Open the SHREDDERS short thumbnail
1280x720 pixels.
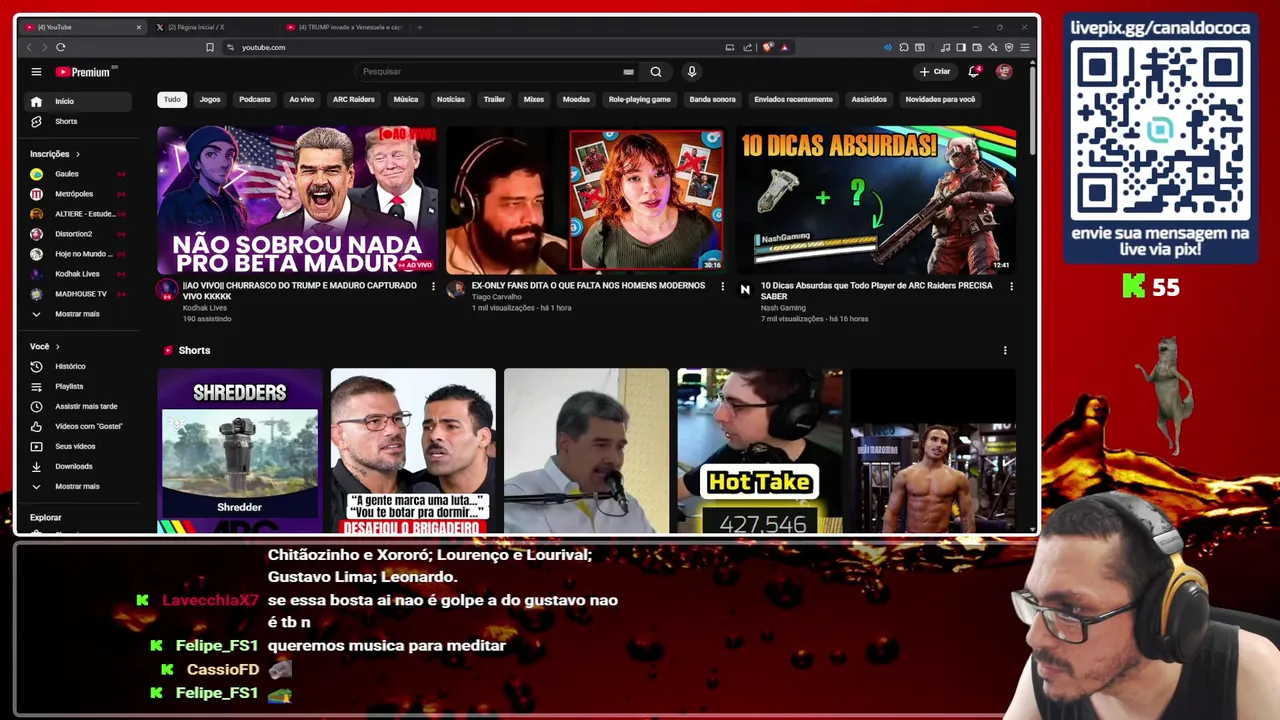tap(240, 451)
